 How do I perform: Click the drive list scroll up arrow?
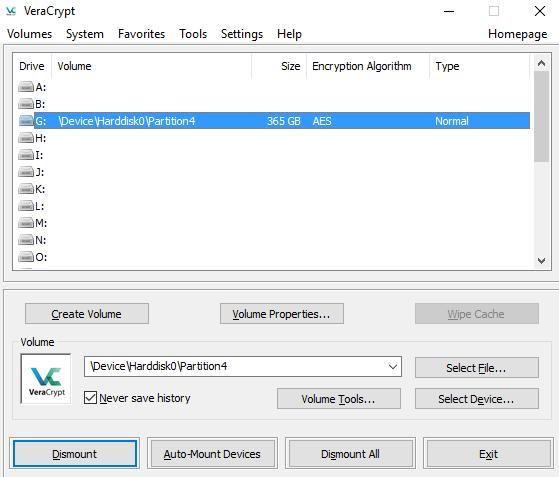click(541, 63)
